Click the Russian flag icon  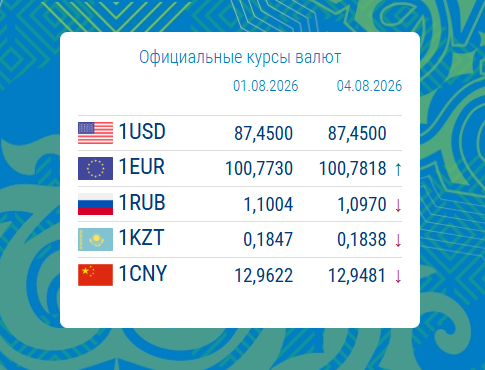[95, 204]
